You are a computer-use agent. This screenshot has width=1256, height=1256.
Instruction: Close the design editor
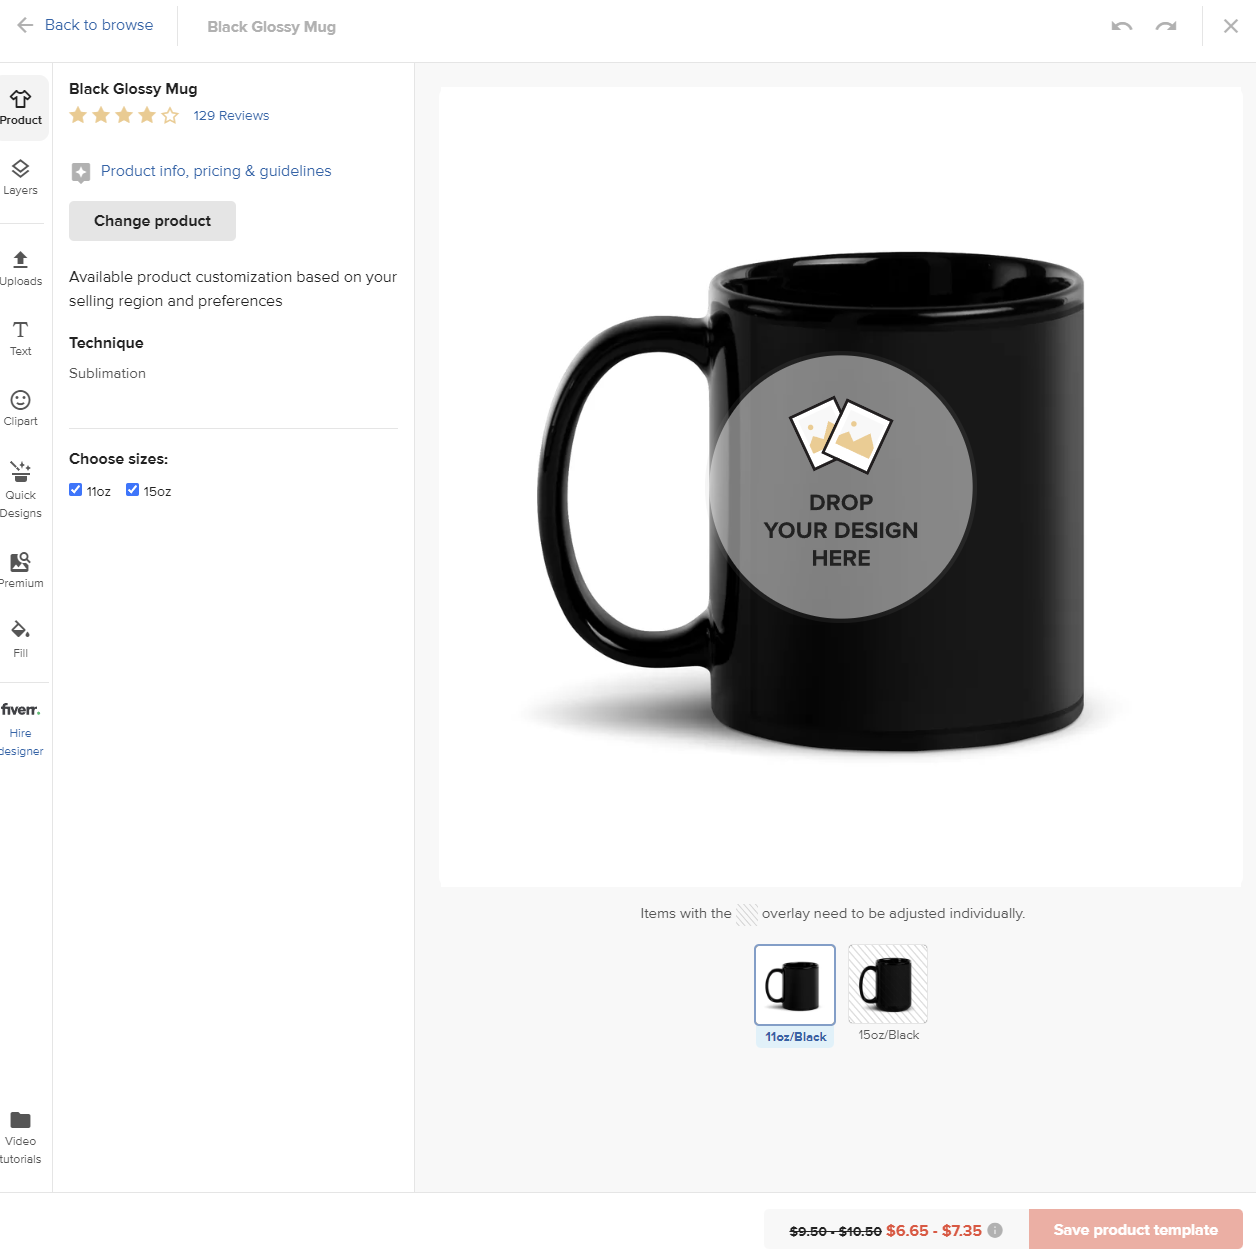[x=1231, y=26]
